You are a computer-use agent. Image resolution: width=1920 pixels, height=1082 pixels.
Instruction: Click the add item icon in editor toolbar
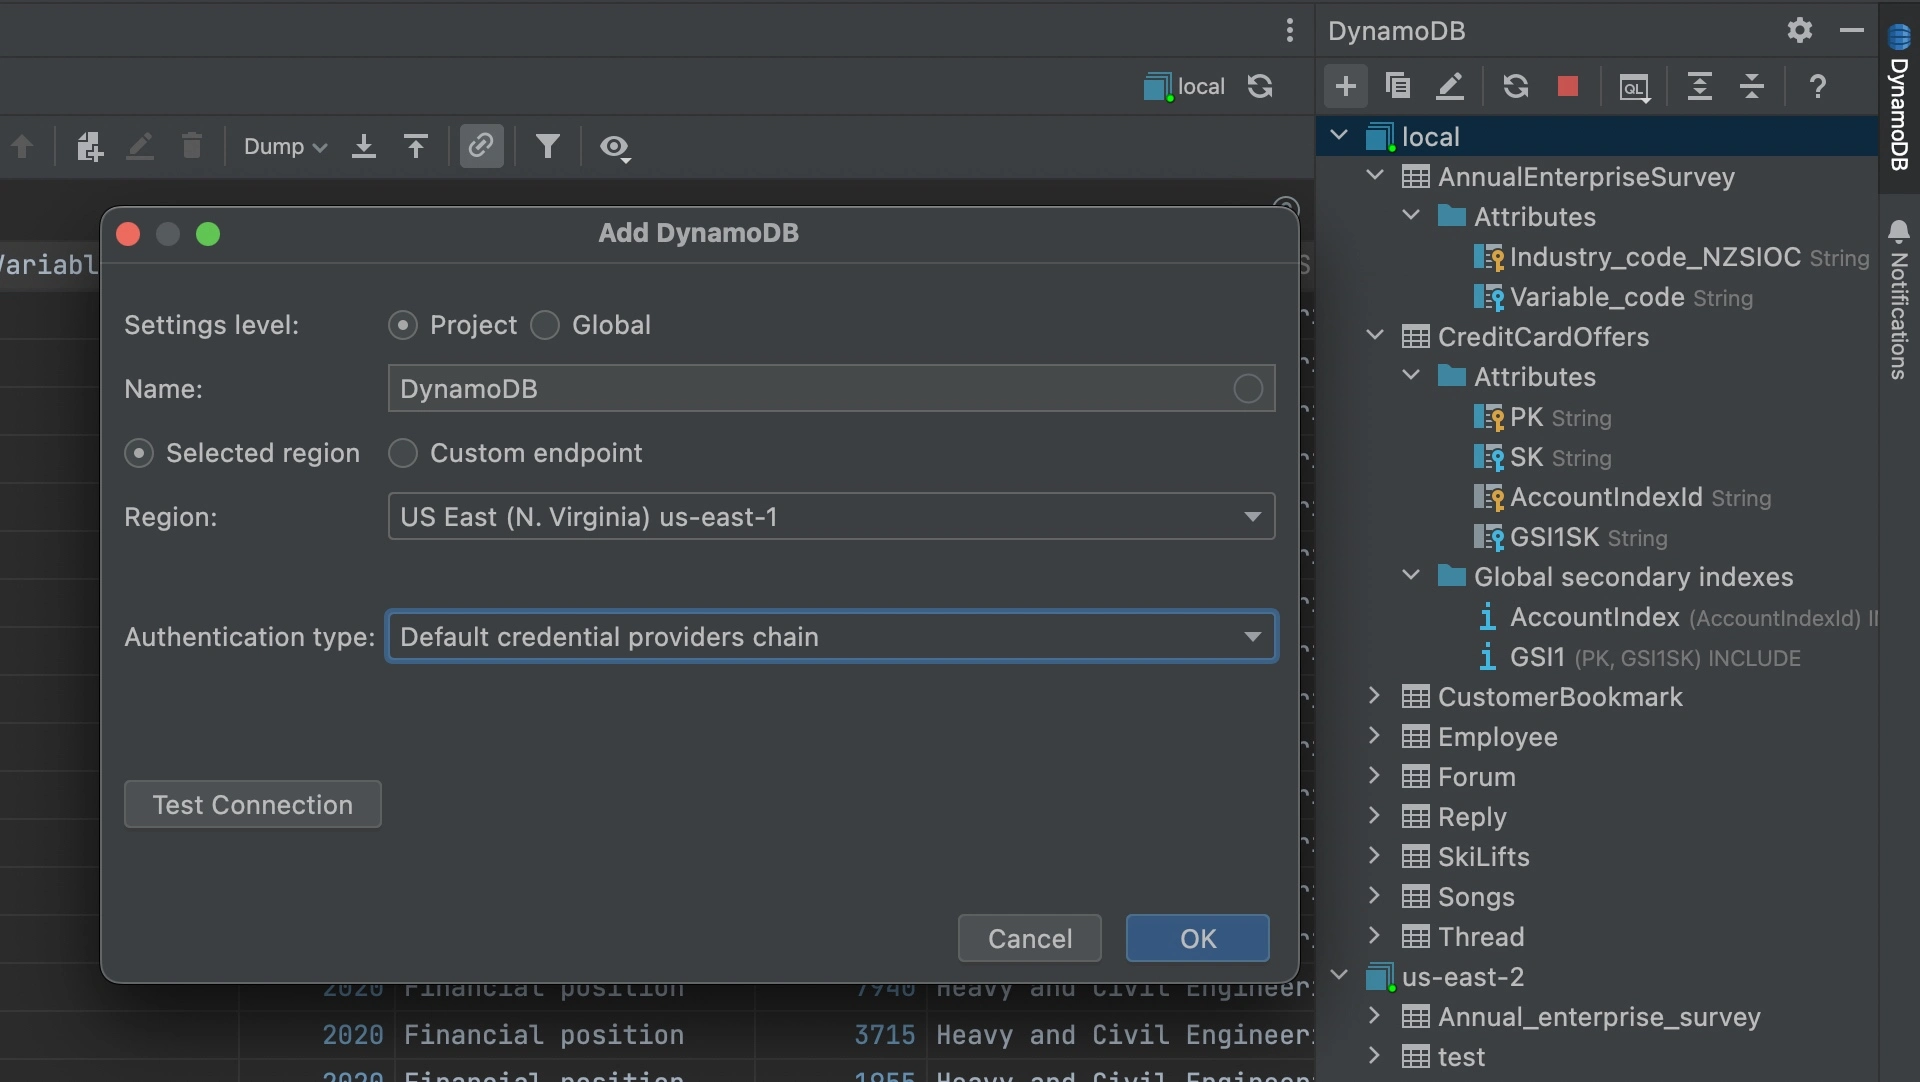(x=89, y=146)
